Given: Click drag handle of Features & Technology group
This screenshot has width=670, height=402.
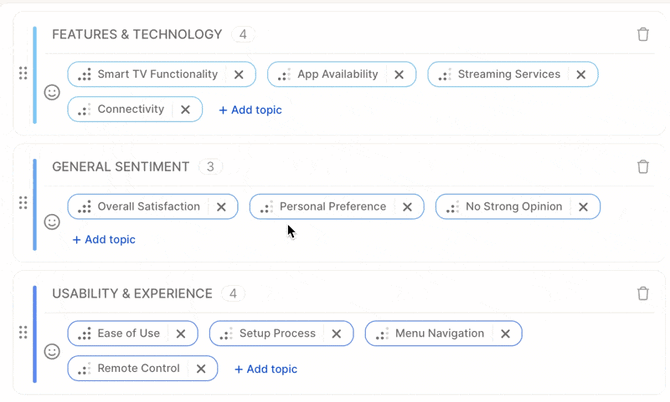Looking at the screenshot, I should [23, 74].
